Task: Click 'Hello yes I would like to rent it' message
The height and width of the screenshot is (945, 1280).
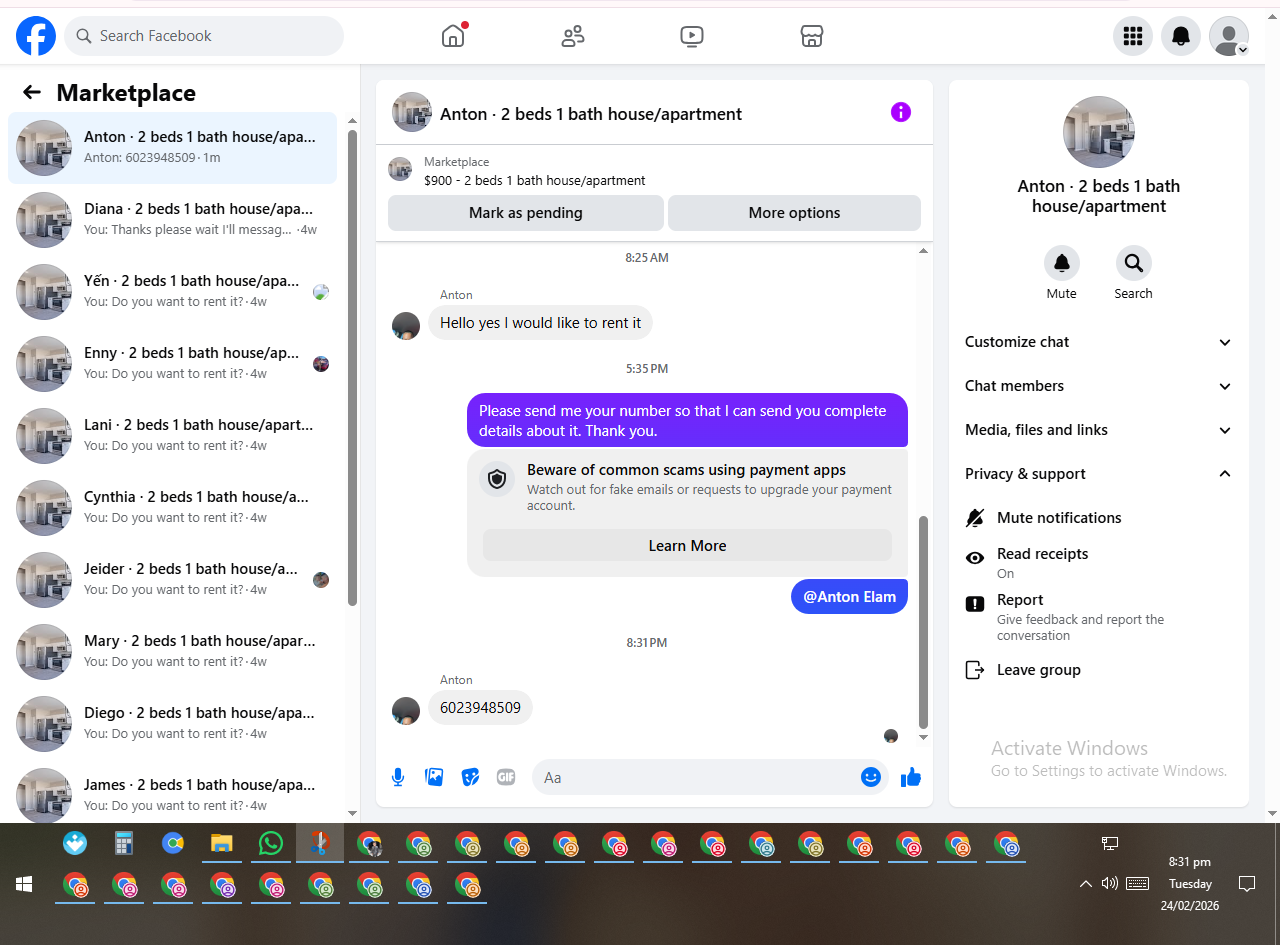Action: [541, 323]
